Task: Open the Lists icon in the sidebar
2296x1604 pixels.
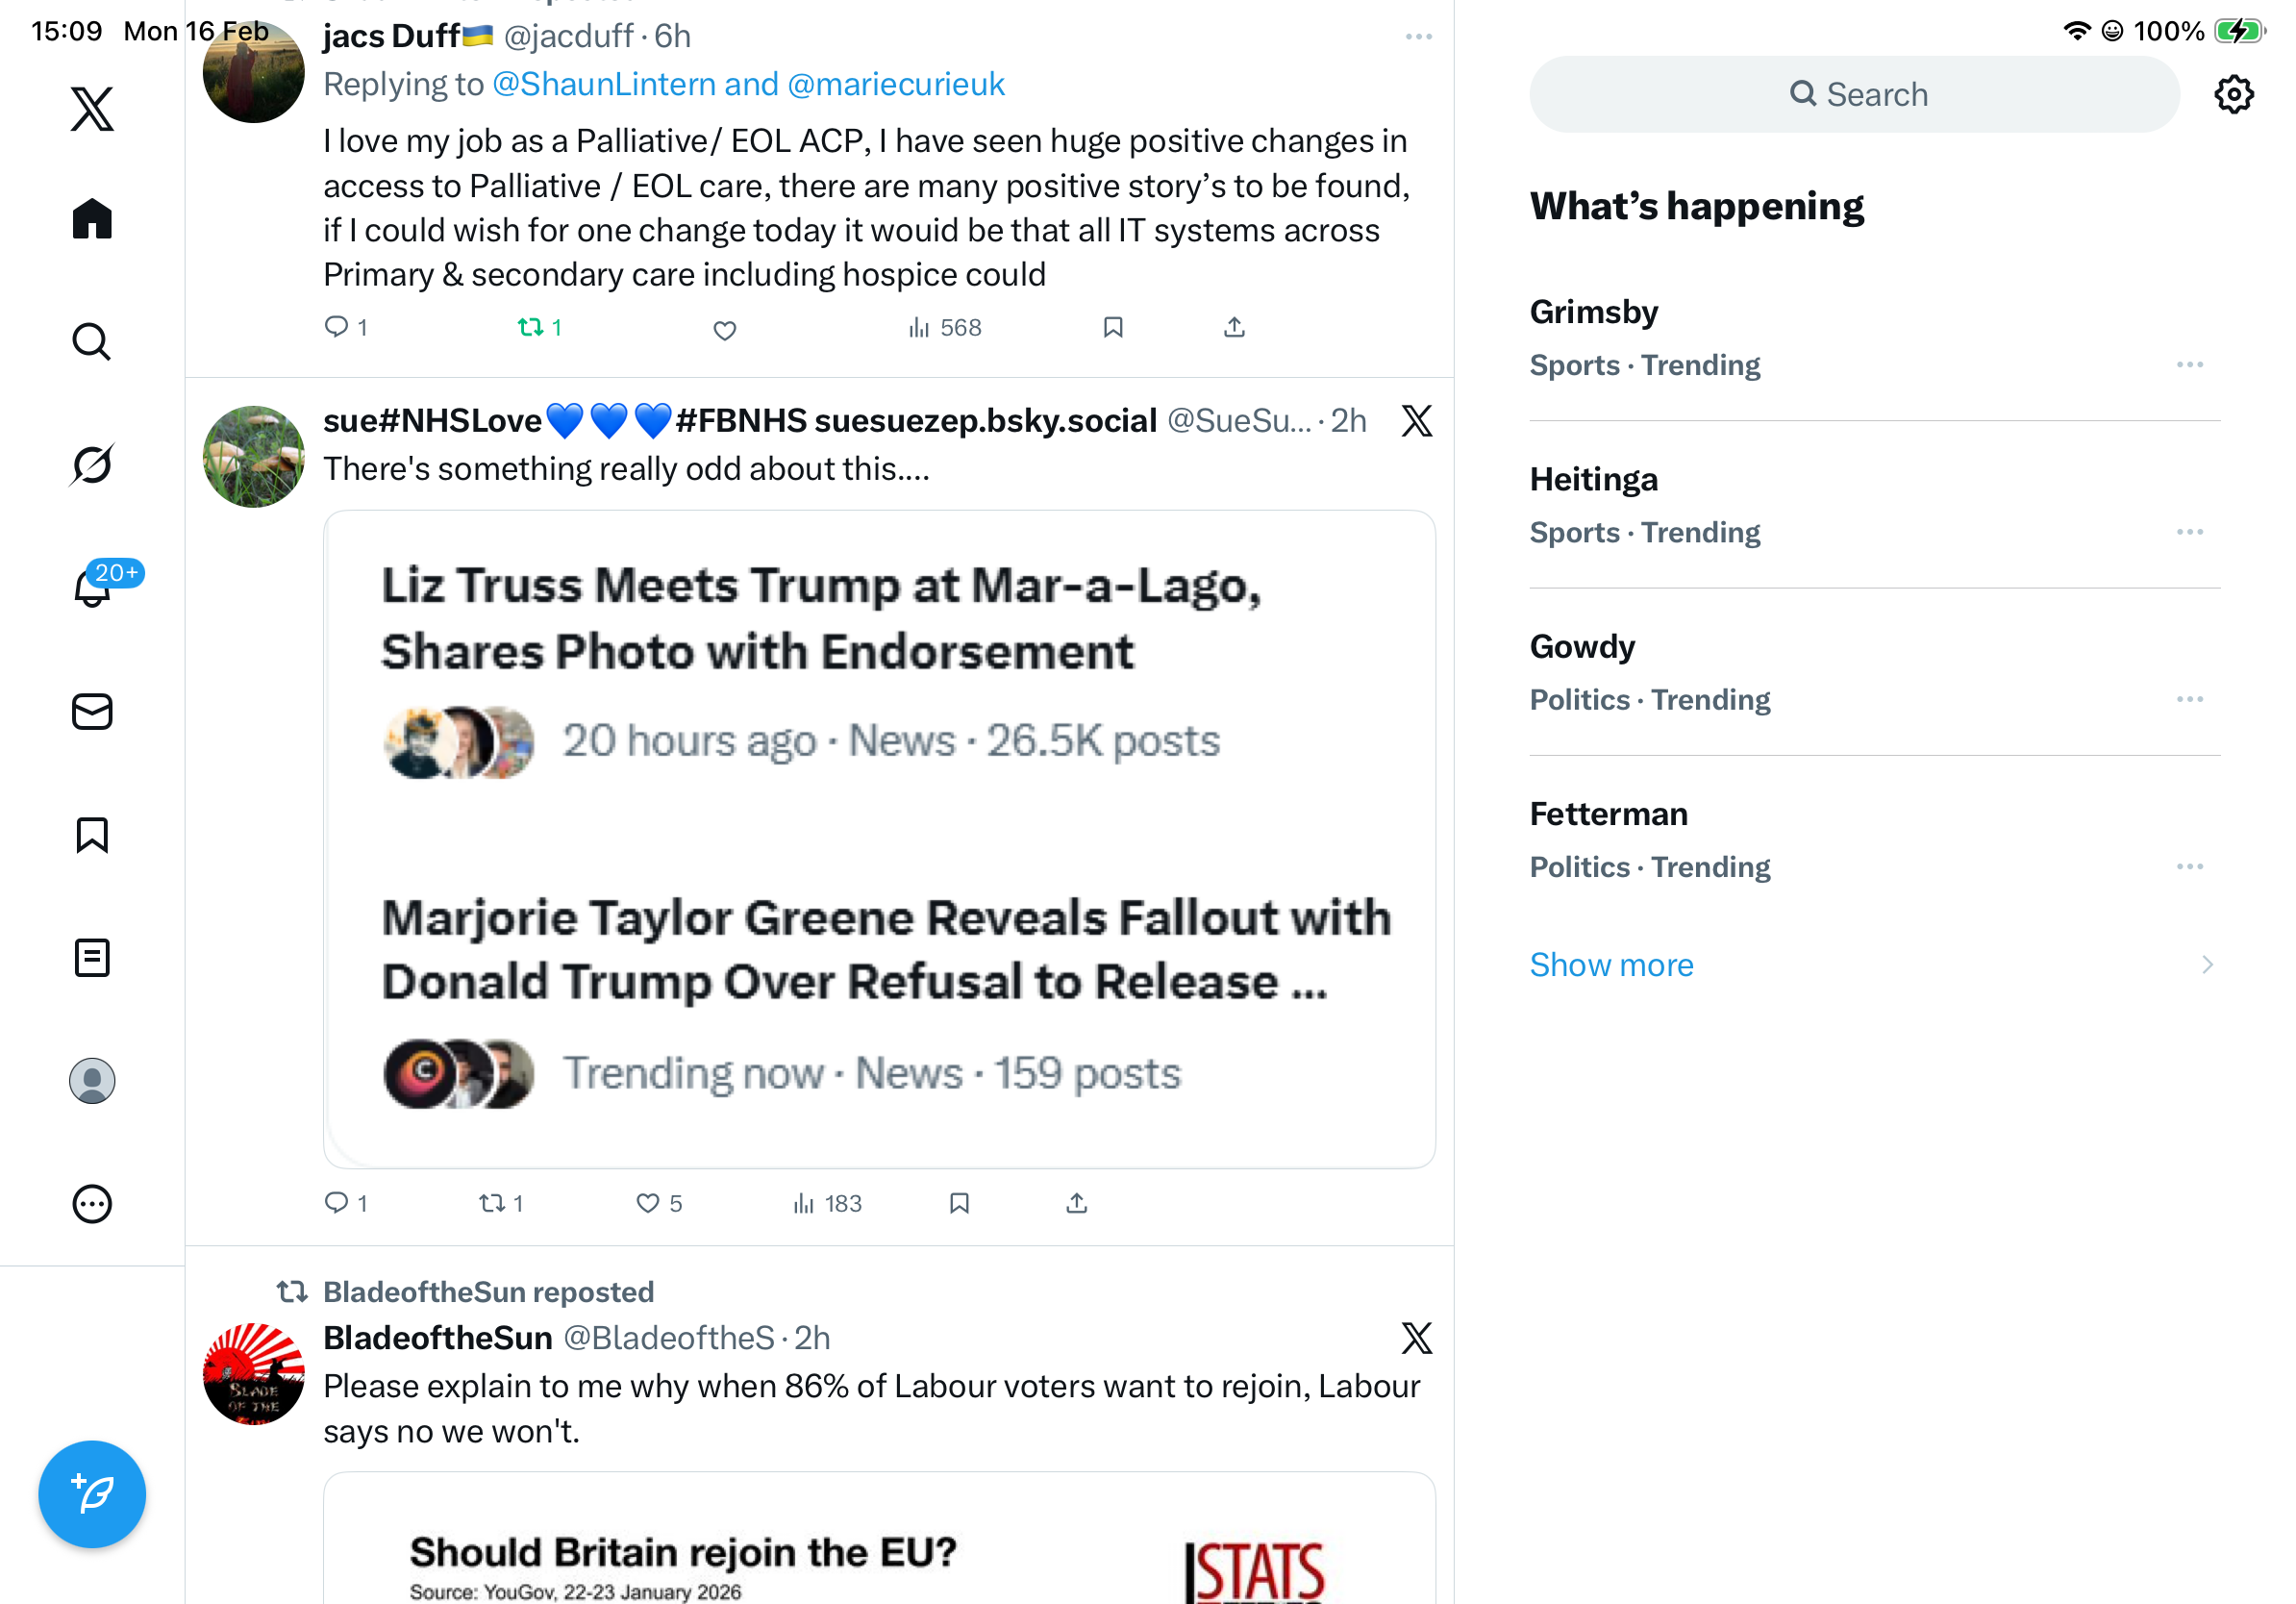Action: (92, 958)
